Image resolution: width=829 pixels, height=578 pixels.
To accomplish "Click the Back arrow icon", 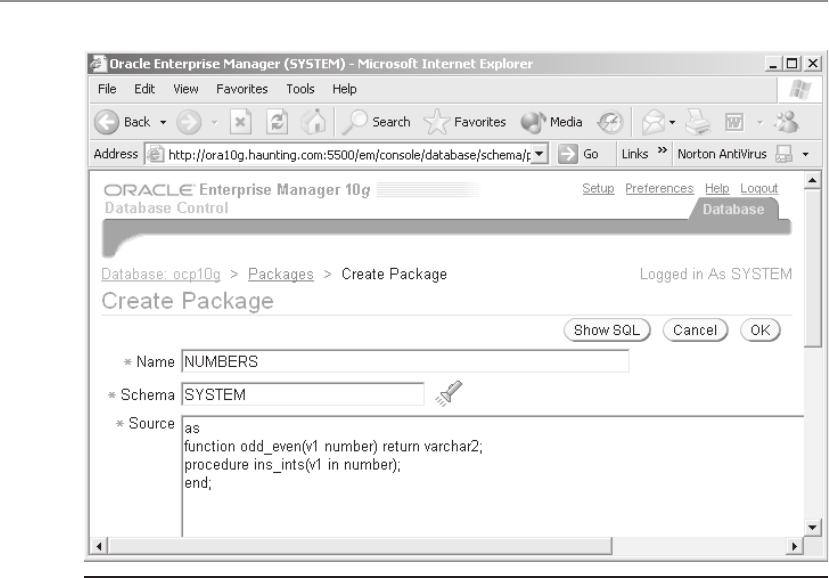I will coord(106,122).
